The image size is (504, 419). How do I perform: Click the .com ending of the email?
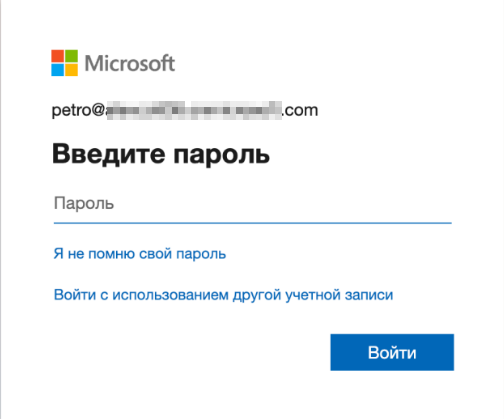point(300,110)
